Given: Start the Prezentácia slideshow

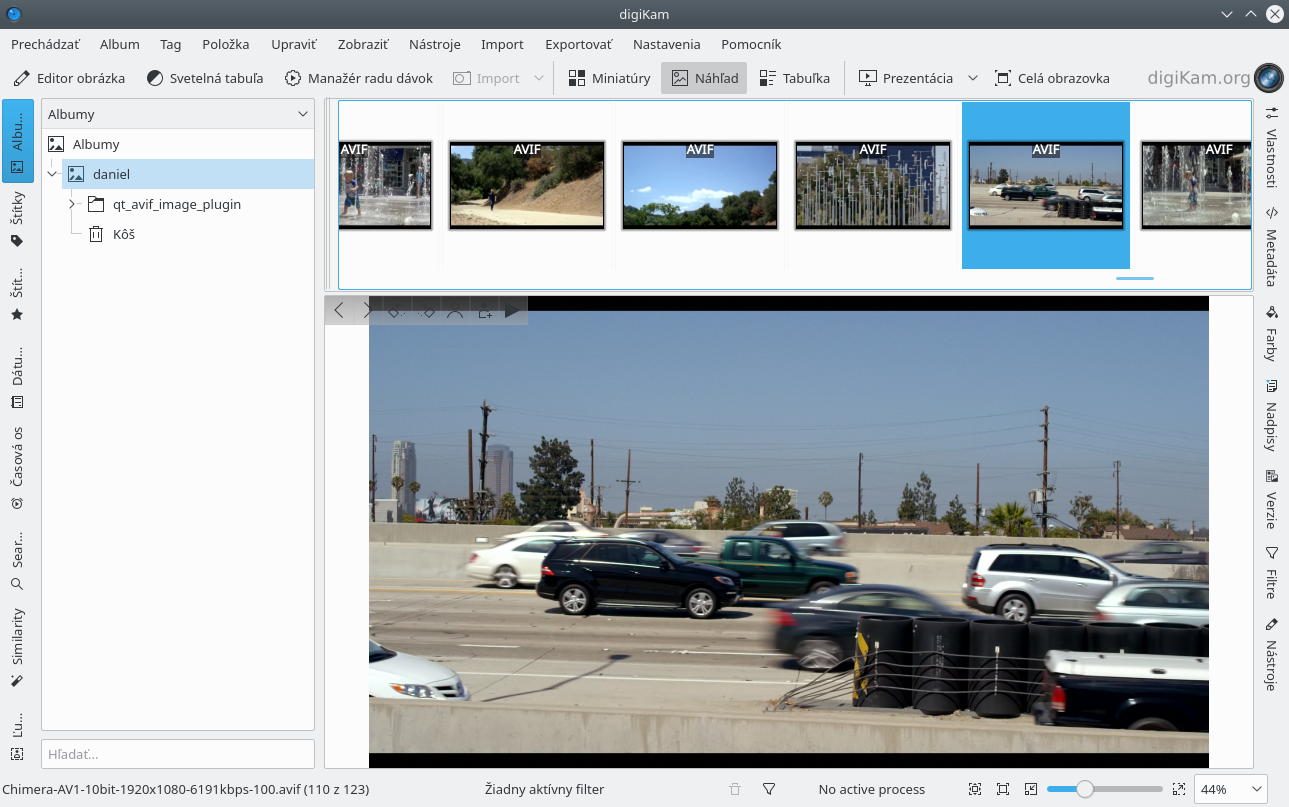Looking at the screenshot, I should click(x=905, y=78).
